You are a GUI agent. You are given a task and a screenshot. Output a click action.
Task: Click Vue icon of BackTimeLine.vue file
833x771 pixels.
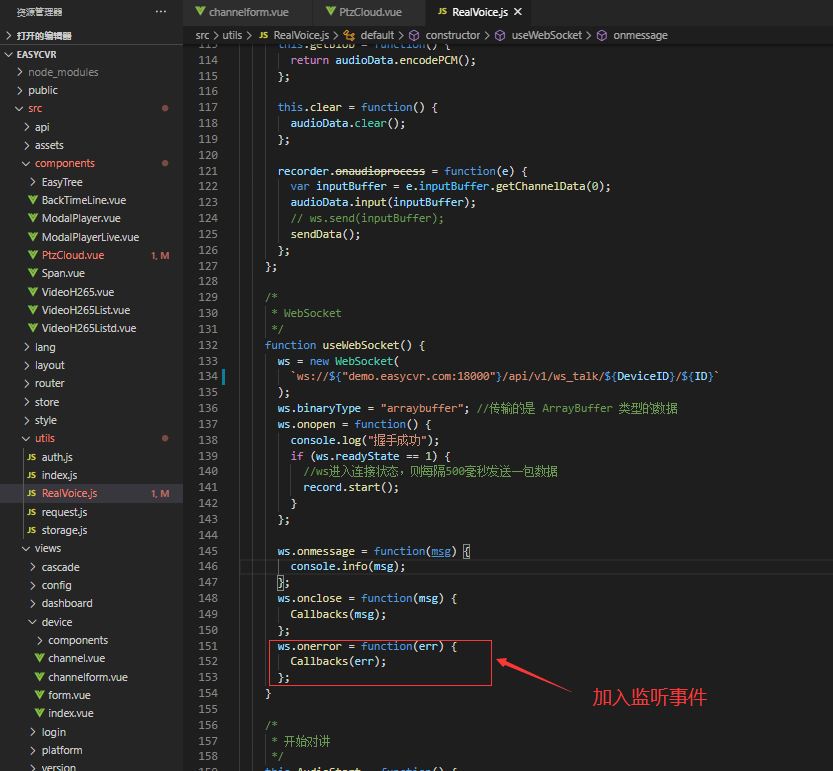tap(33, 200)
